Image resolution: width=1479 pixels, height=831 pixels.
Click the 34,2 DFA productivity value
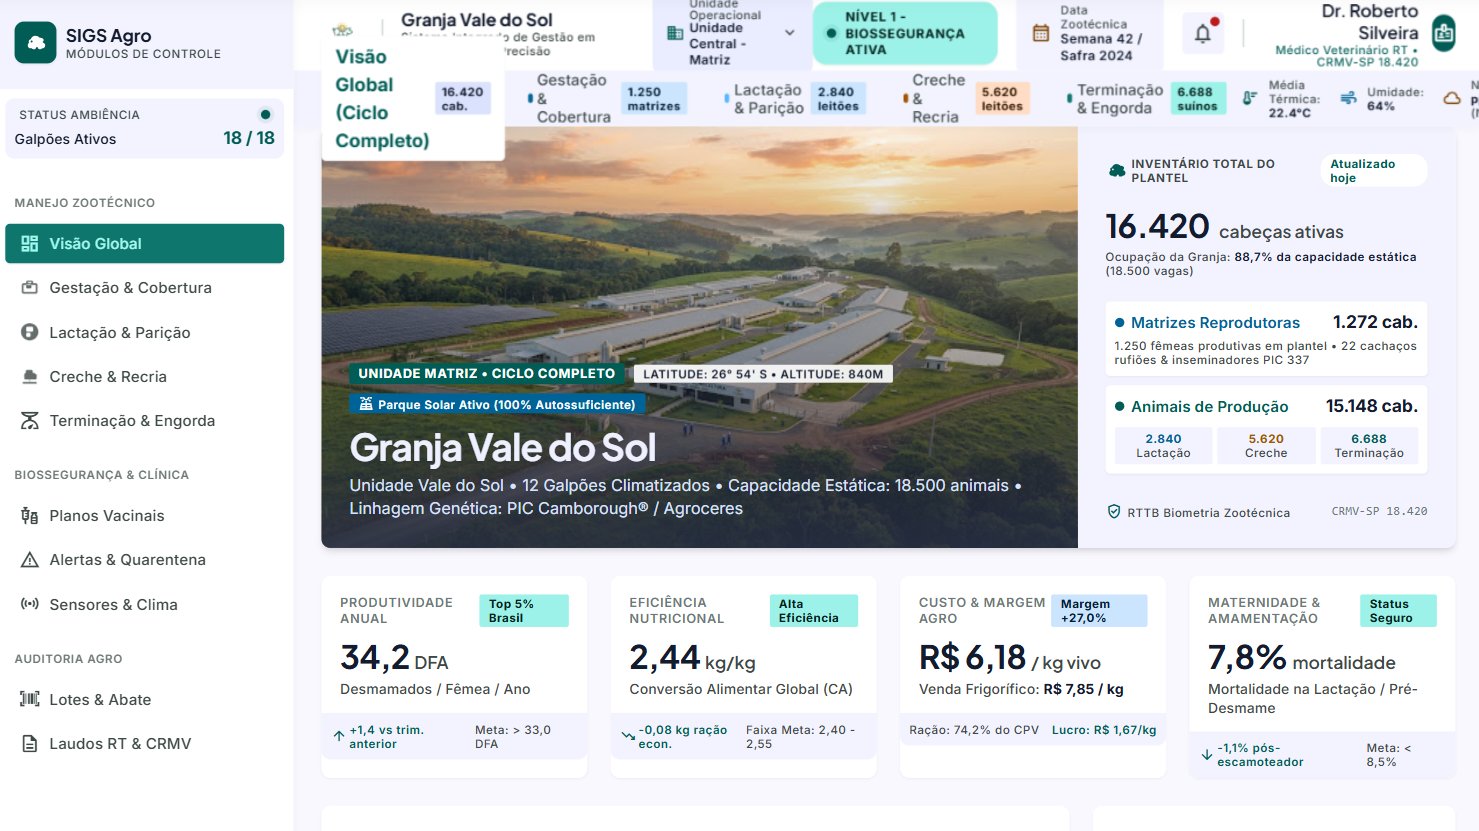tap(394, 658)
